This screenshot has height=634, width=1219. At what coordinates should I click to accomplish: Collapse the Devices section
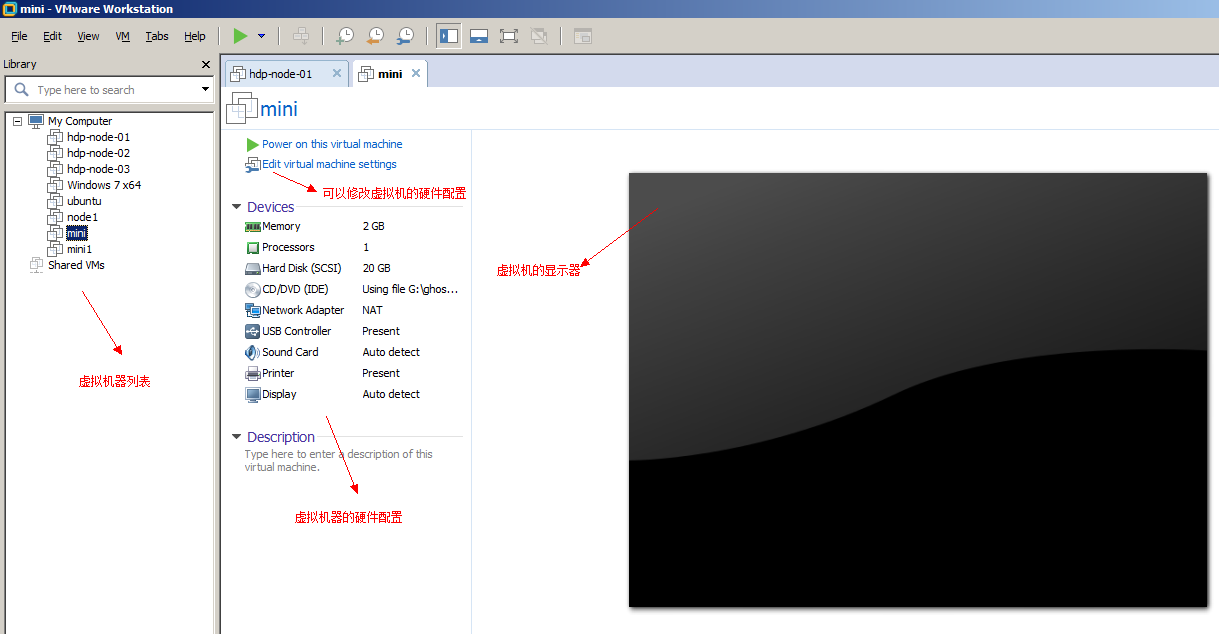coord(237,207)
